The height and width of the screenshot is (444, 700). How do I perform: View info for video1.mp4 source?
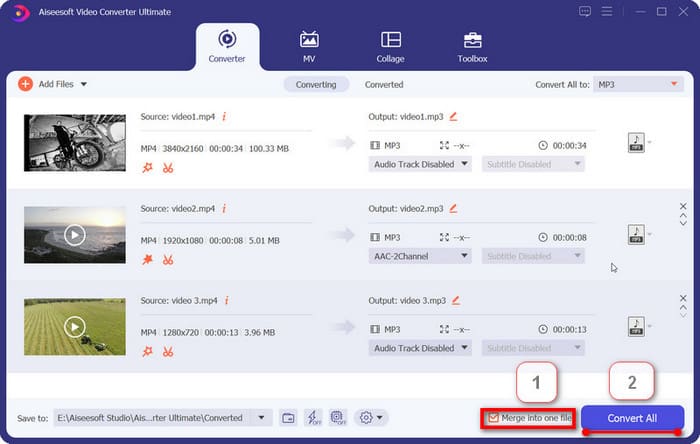224,116
